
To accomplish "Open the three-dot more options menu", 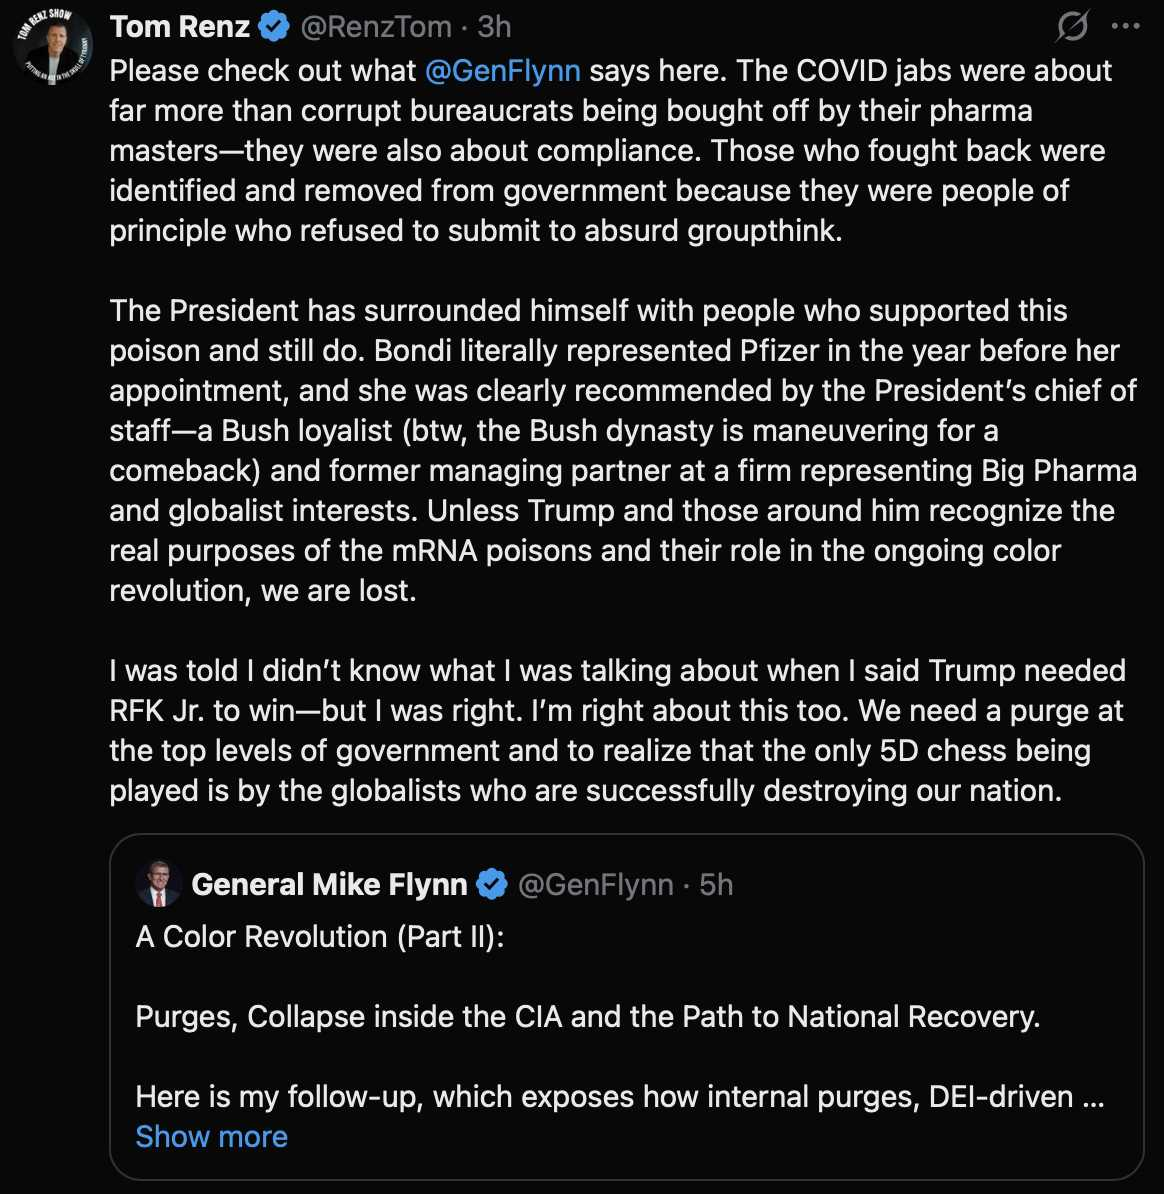I will point(1126,27).
